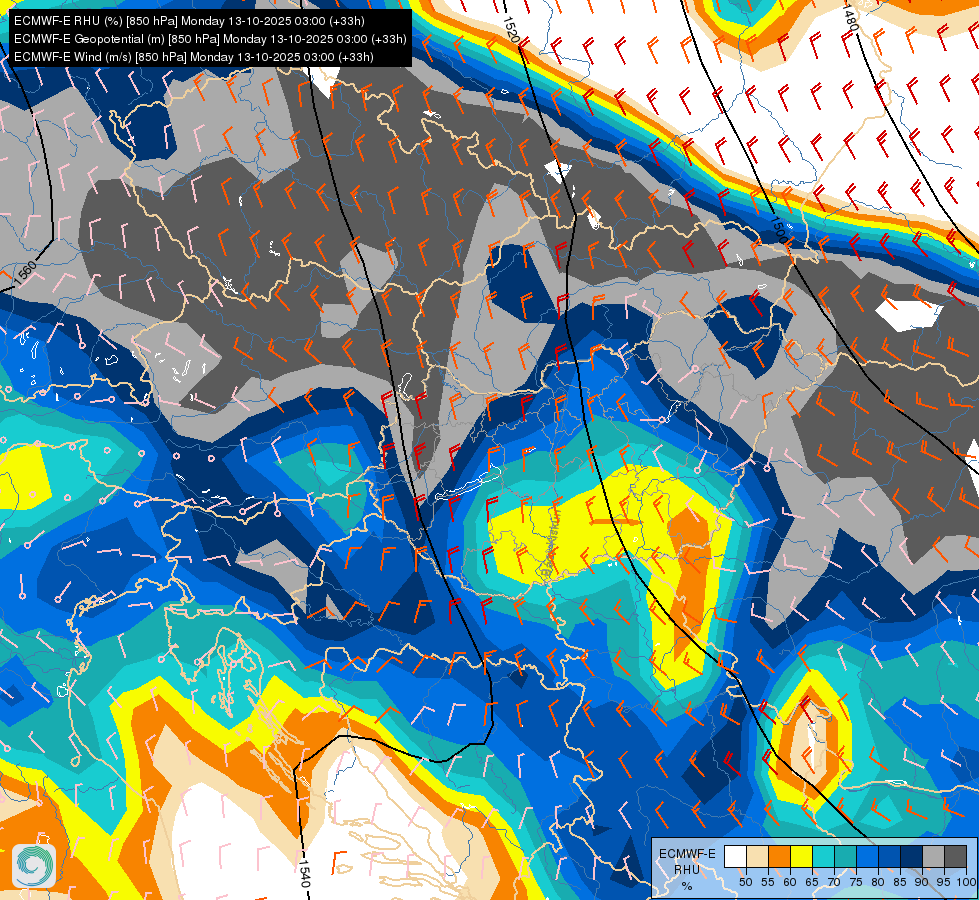This screenshot has width=979, height=900.
Task: Click the swirl logo icon in the corner
Action: 34,866
